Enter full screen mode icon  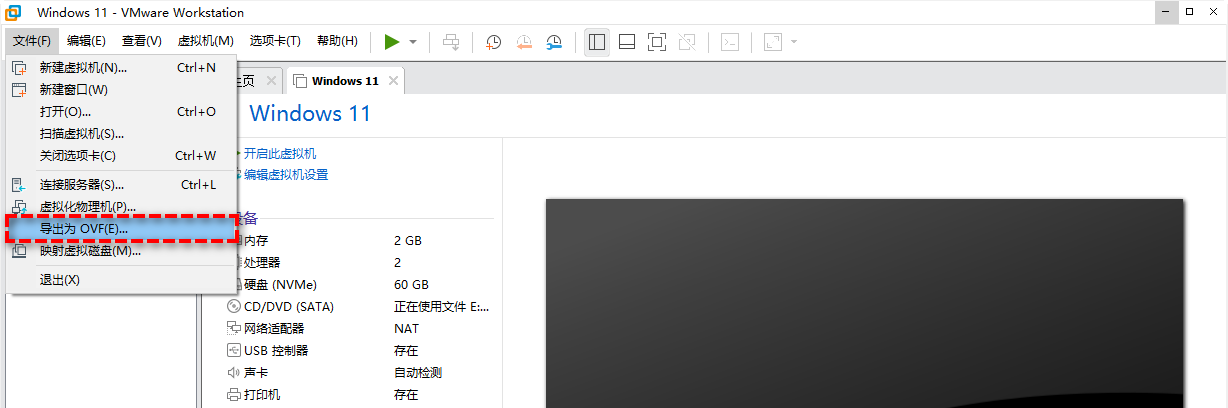(656, 42)
